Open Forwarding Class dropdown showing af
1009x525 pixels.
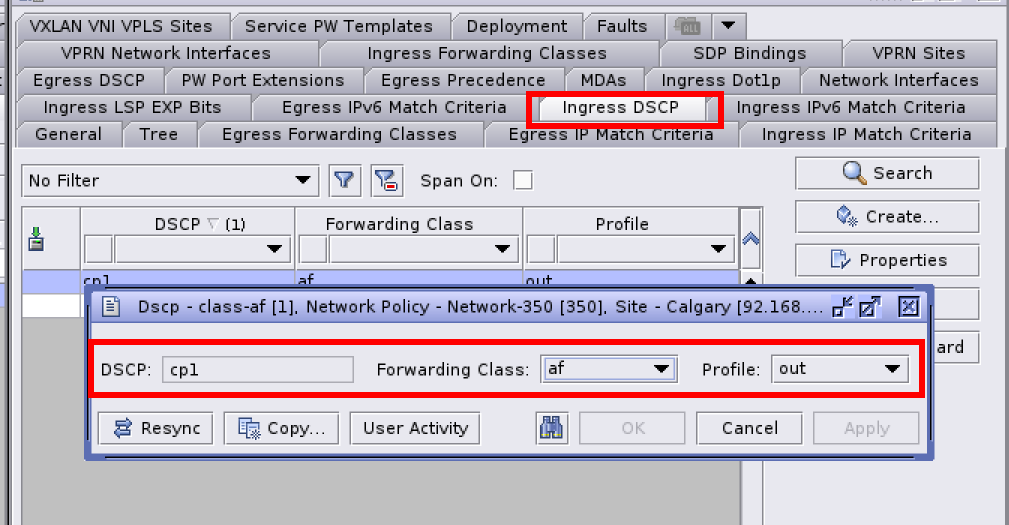608,369
